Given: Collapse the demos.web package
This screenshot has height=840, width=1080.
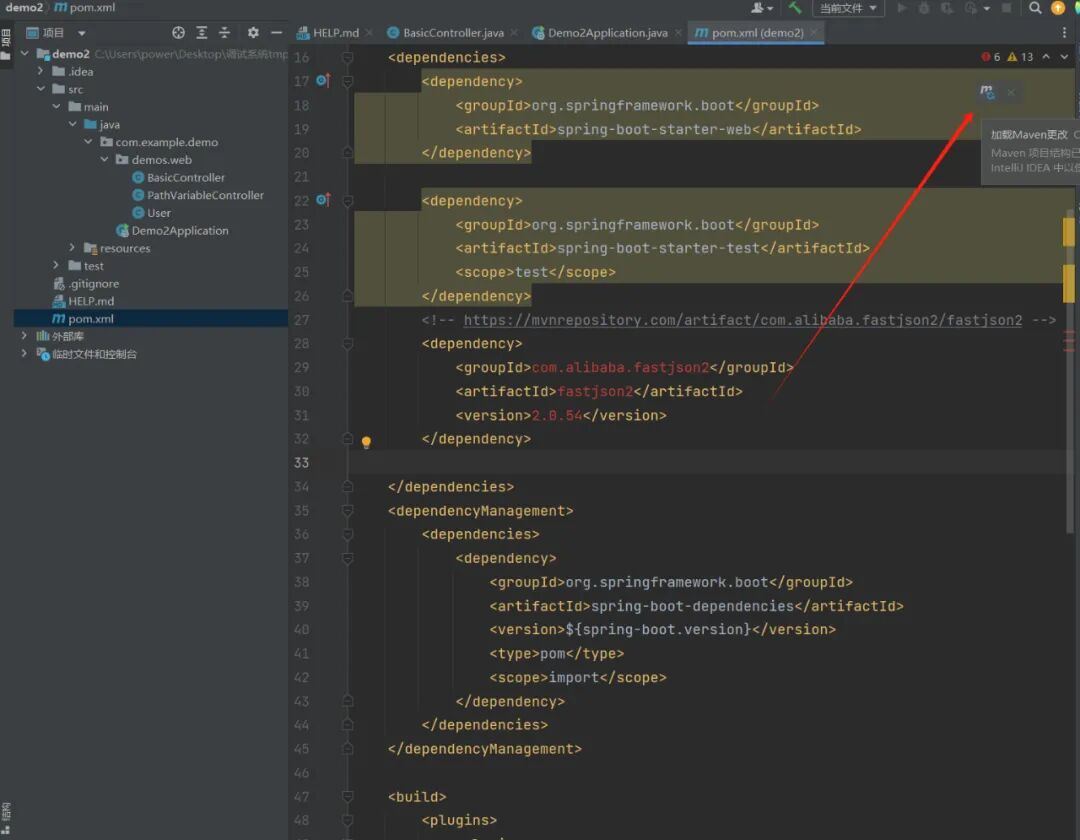Looking at the screenshot, I should [105, 160].
